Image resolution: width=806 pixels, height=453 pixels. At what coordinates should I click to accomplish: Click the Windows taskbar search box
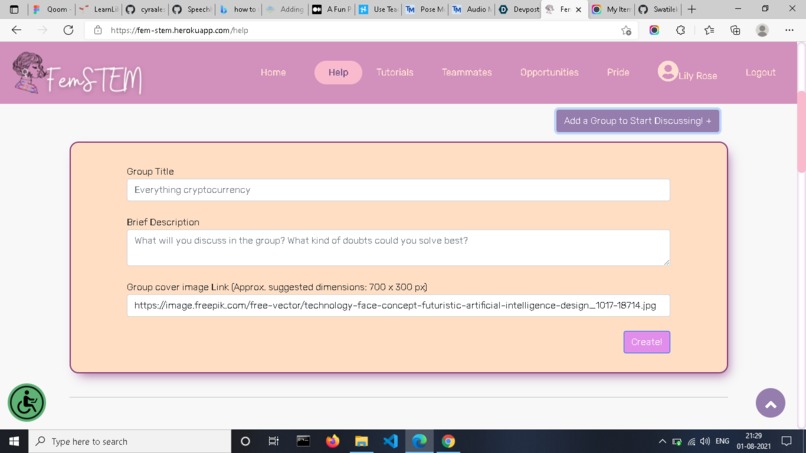130,441
